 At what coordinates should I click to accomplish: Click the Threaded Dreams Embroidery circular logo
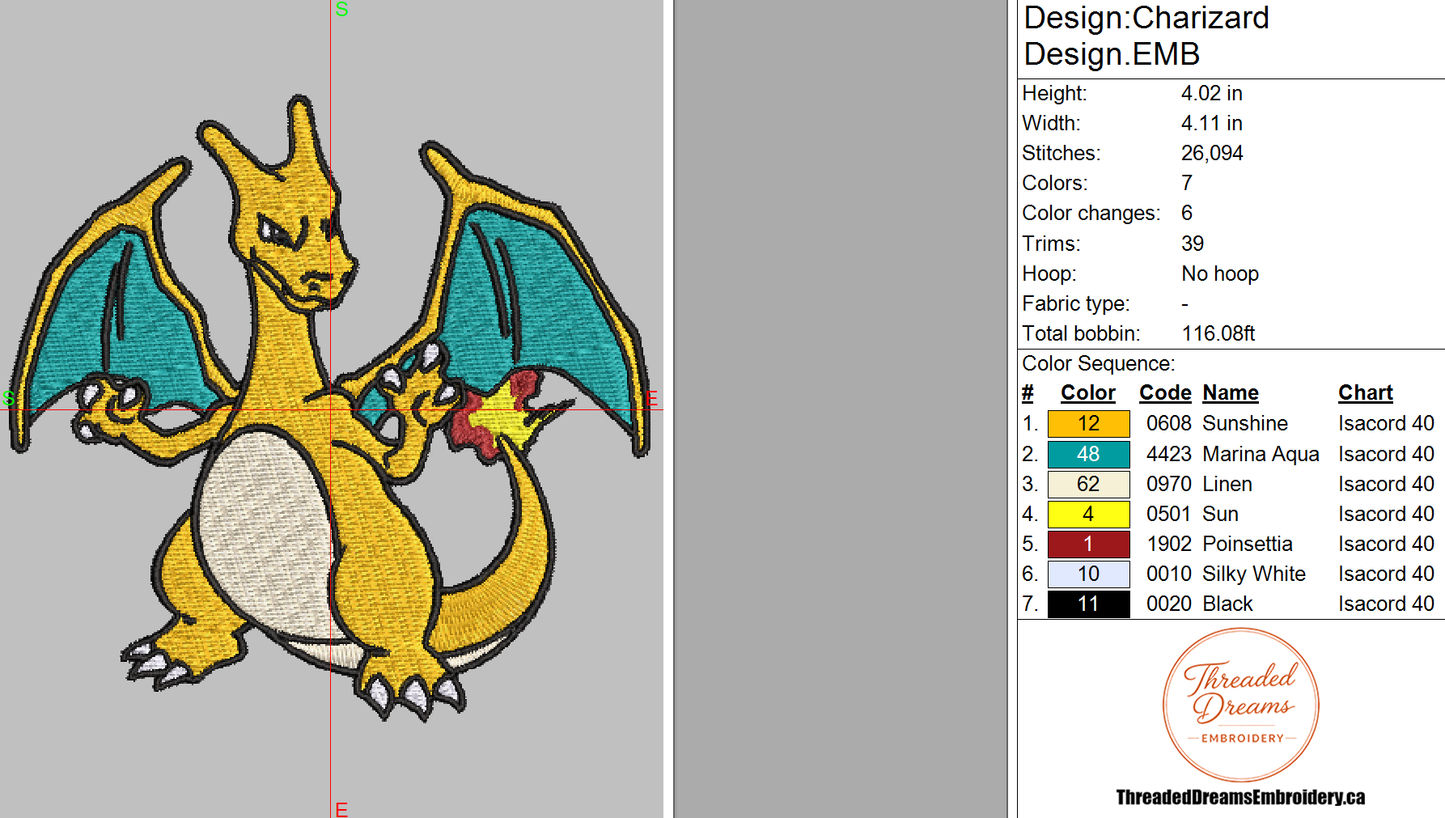pos(1240,705)
